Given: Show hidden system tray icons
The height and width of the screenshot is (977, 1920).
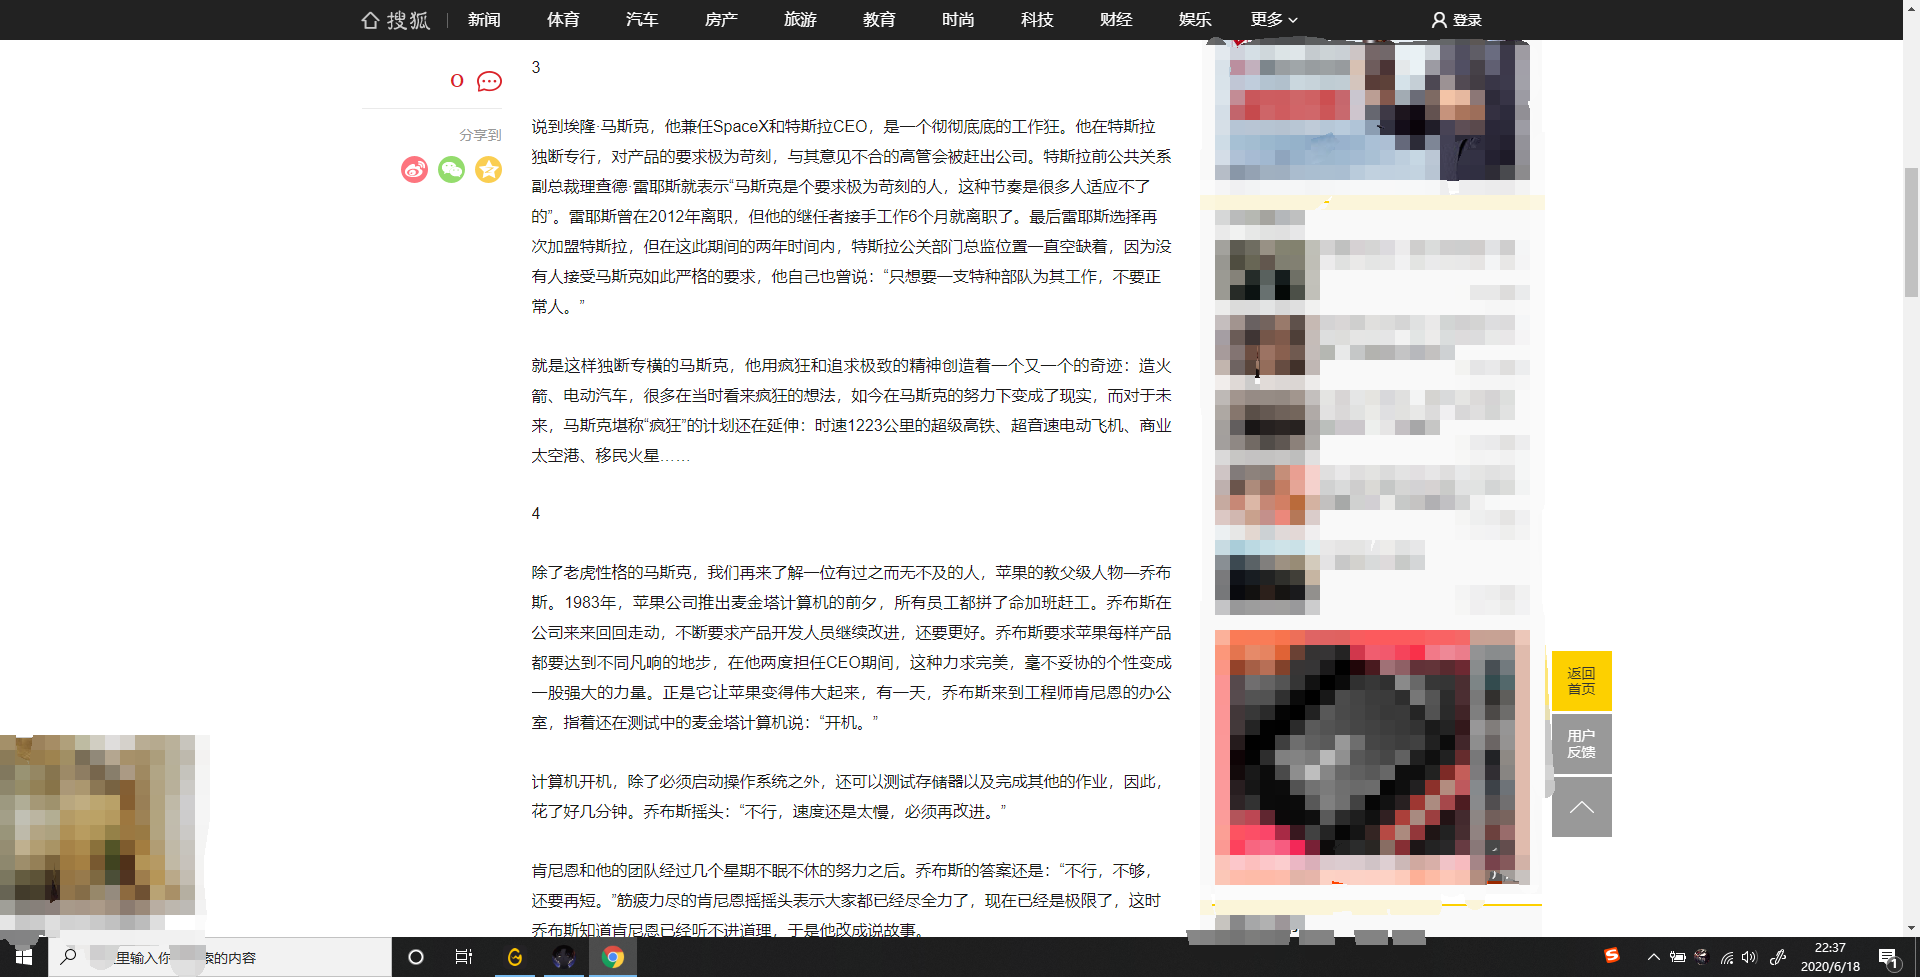Looking at the screenshot, I should tap(1653, 957).
